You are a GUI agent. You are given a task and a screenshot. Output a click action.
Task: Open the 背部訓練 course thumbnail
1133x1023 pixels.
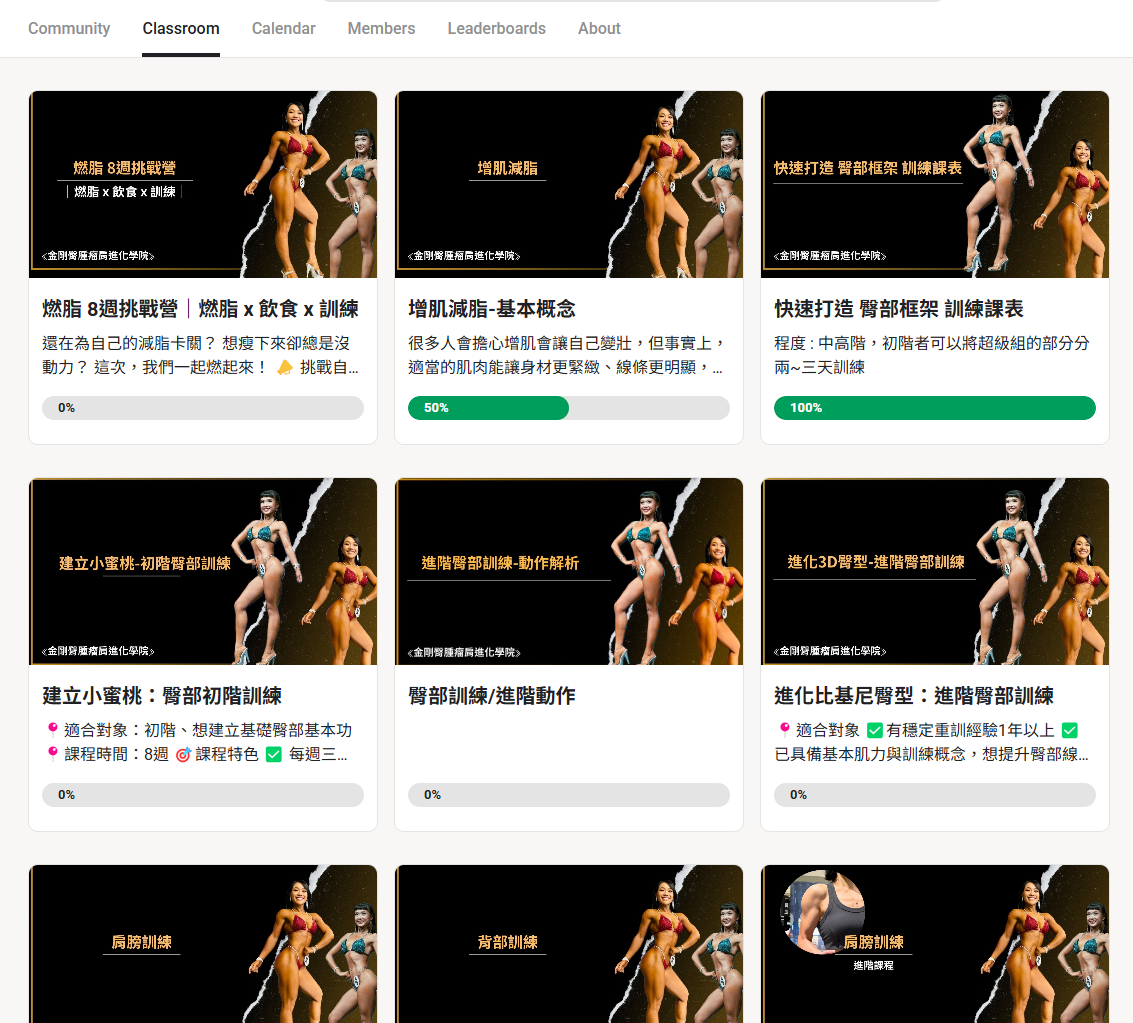(x=569, y=944)
